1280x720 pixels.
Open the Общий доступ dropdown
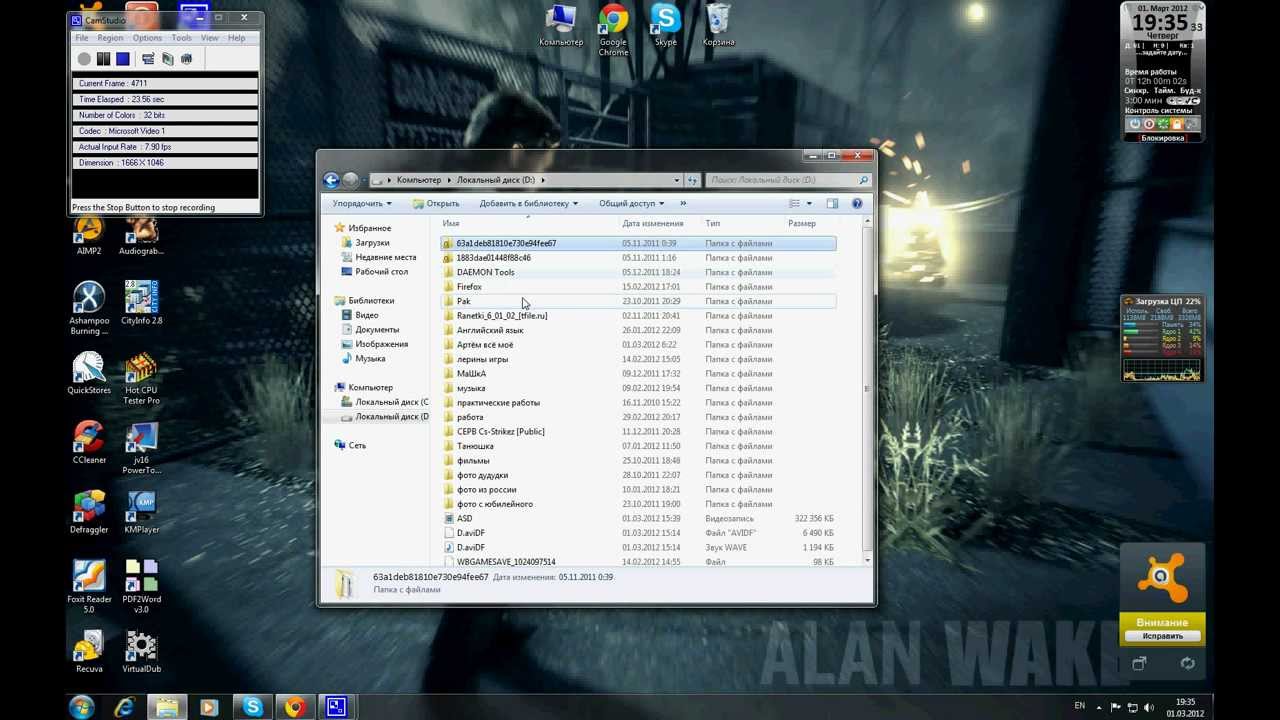pos(631,204)
